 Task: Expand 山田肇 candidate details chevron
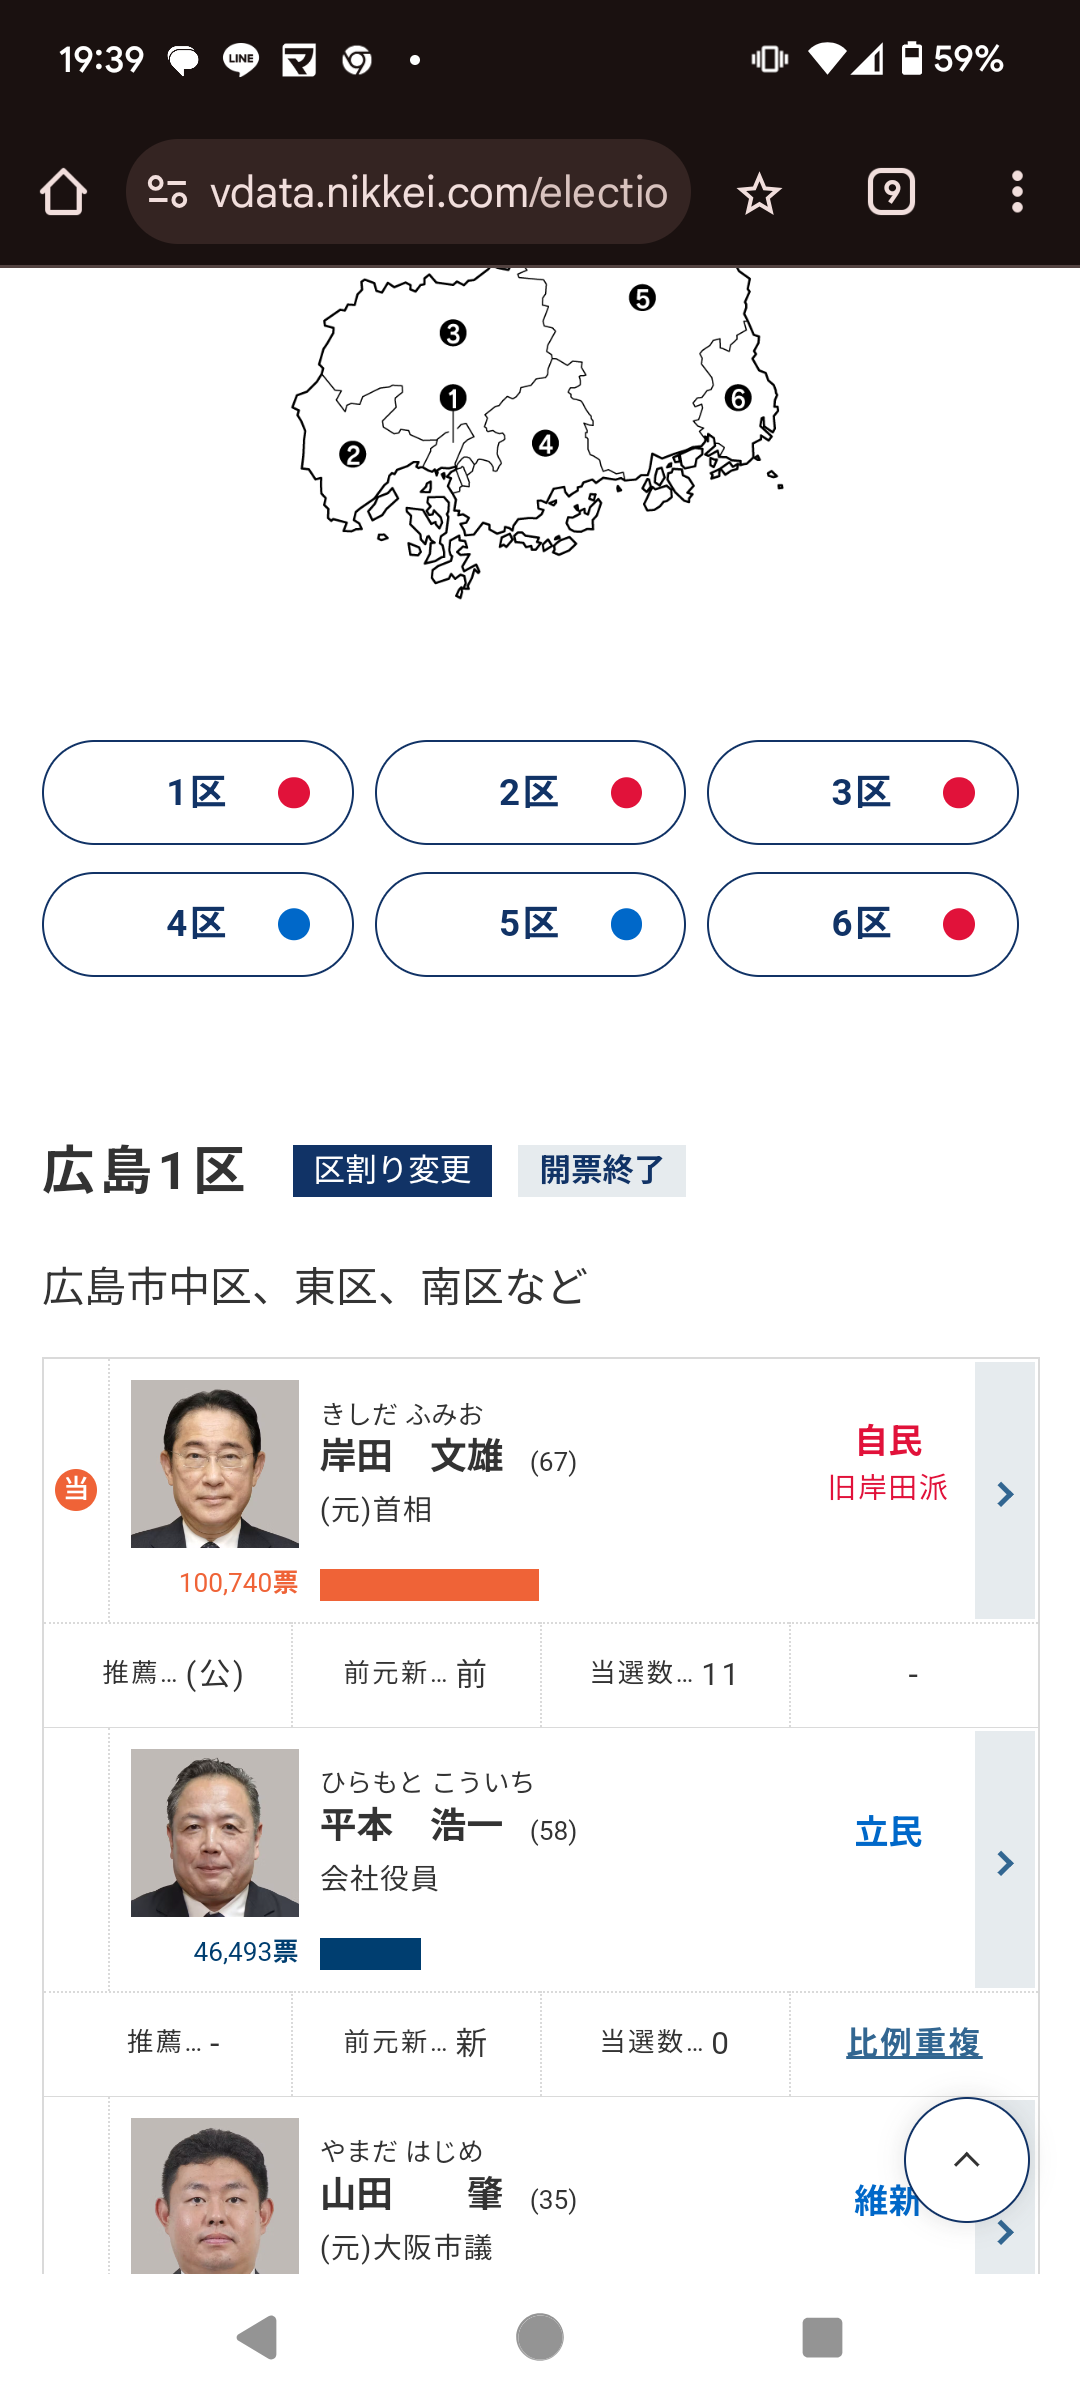point(1005,2233)
